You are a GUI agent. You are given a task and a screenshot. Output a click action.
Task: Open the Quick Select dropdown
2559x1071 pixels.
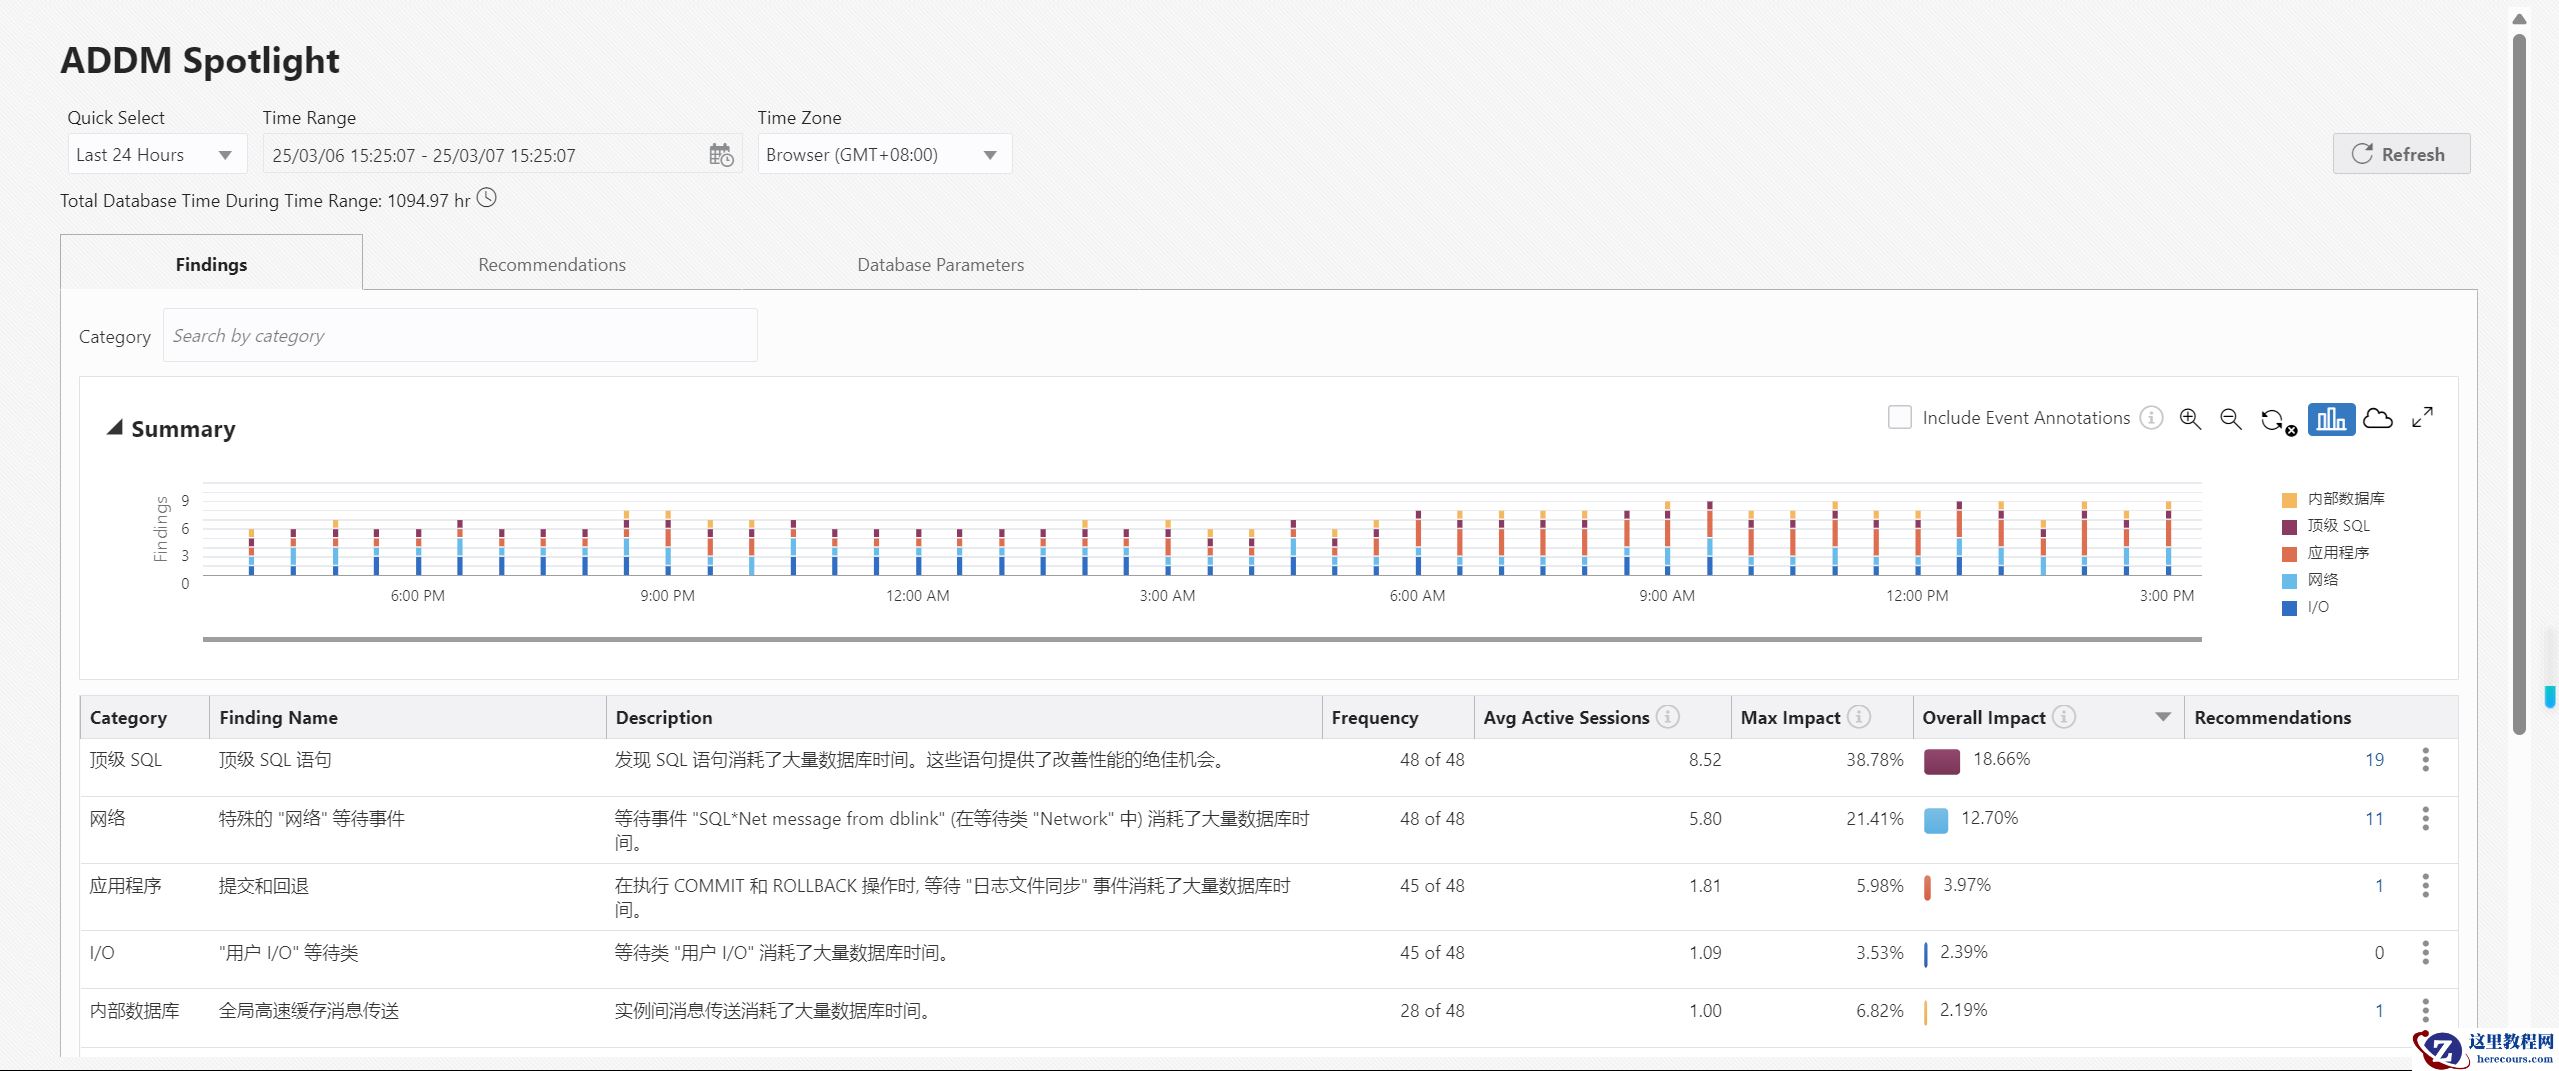[x=156, y=155]
